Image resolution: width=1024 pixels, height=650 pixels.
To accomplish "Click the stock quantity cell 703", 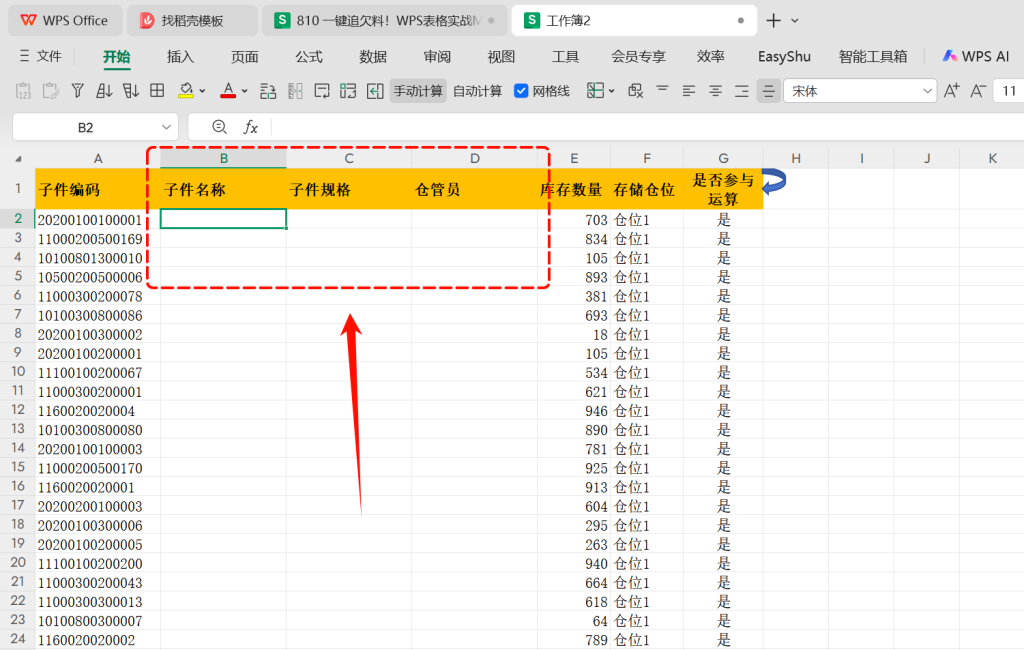I will (x=574, y=219).
